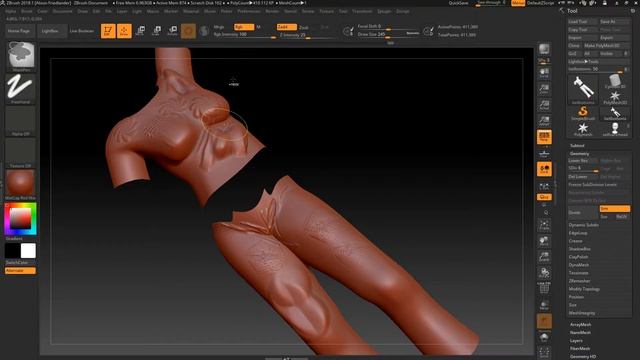The width and height of the screenshot is (640, 360).
Task: Open the Material menu
Action: pyautogui.click(x=191, y=11)
